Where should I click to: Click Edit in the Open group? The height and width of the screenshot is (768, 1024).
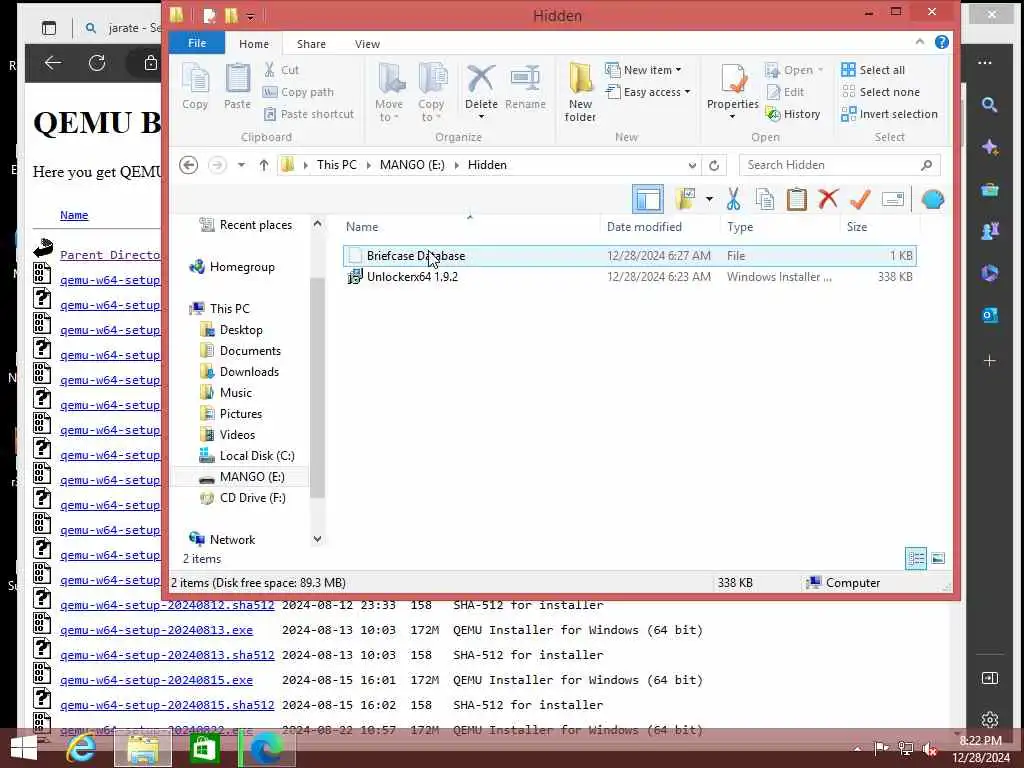[x=785, y=92]
